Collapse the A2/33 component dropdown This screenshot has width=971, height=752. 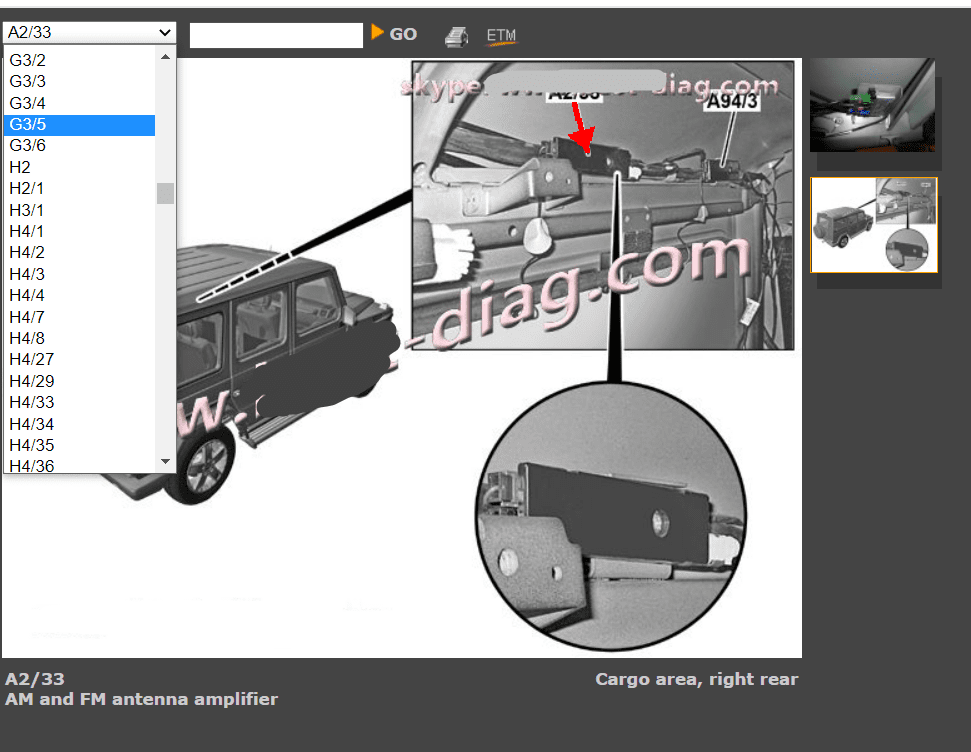click(x=89, y=33)
